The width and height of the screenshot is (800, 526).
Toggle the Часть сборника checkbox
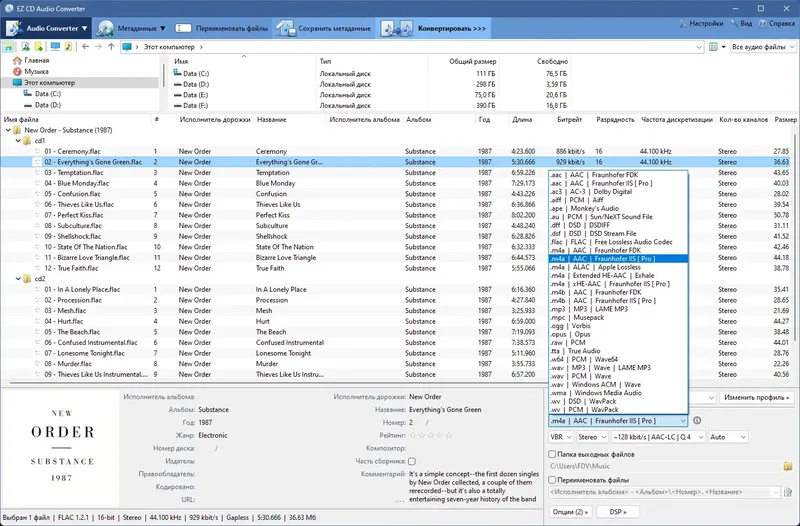coord(412,461)
